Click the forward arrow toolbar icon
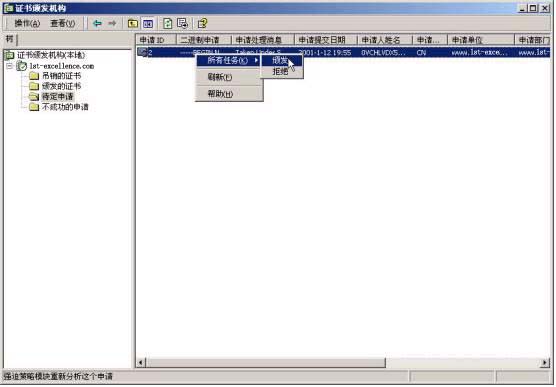This screenshot has width=556, height=387. click(x=112, y=23)
